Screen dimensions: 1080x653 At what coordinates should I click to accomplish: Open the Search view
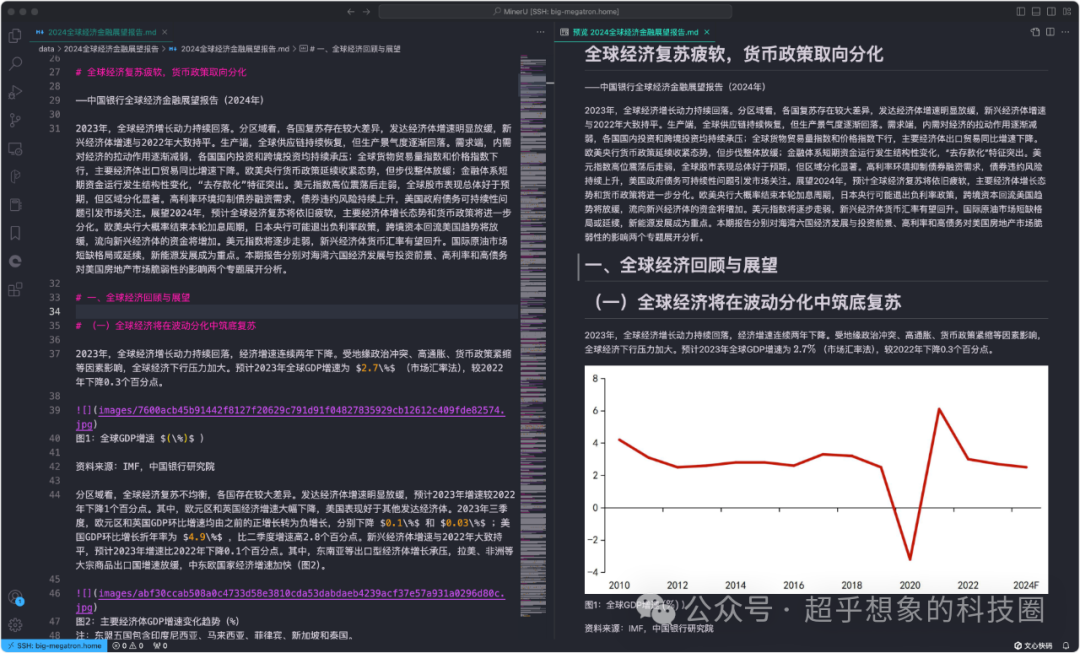13,63
